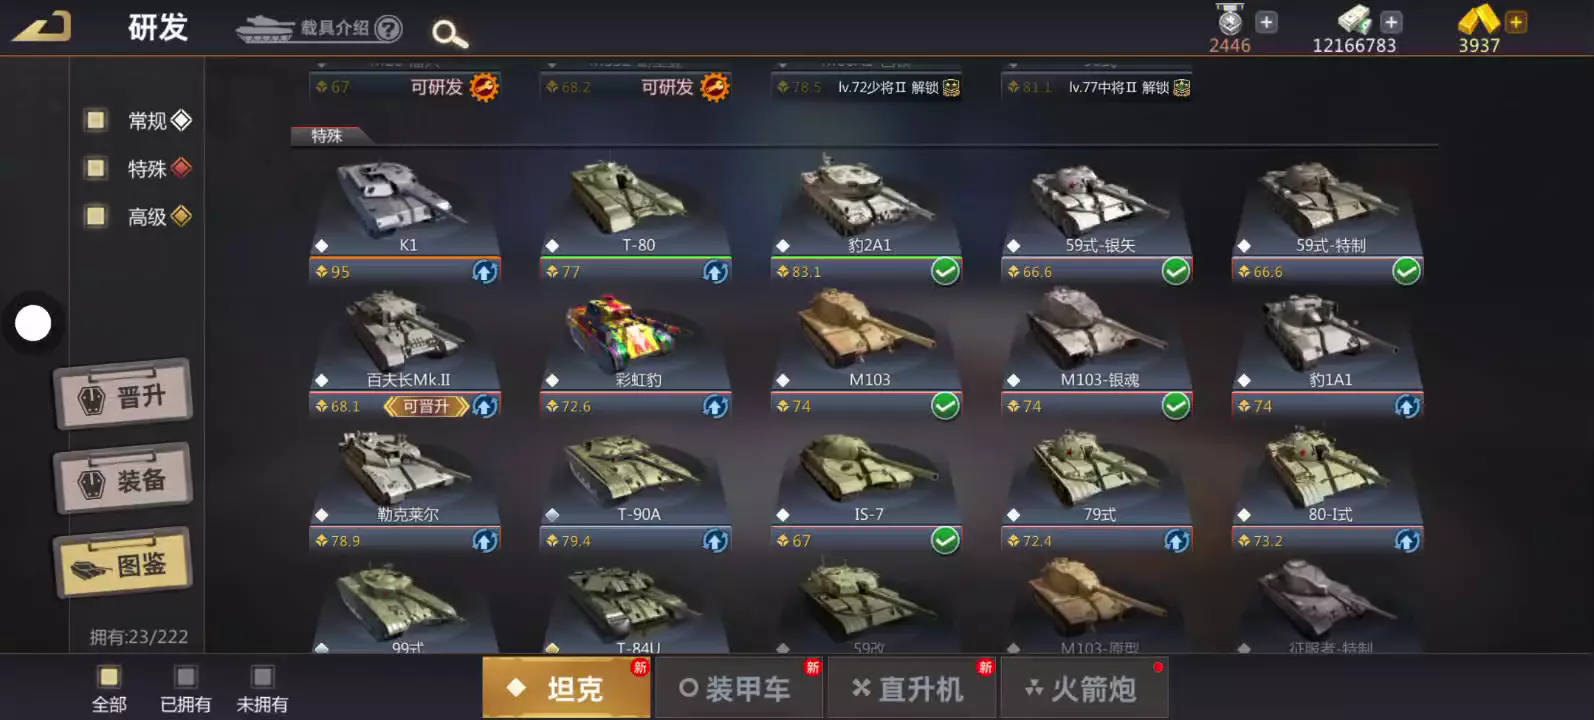This screenshot has height=720, width=1594.
Task: Click green checkmark on 豹2A1 tank
Action: [945, 271]
